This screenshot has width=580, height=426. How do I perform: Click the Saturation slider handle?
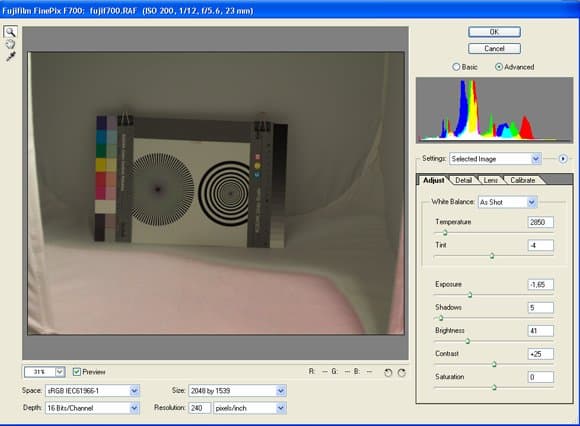pyautogui.click(x=494, y=387)
